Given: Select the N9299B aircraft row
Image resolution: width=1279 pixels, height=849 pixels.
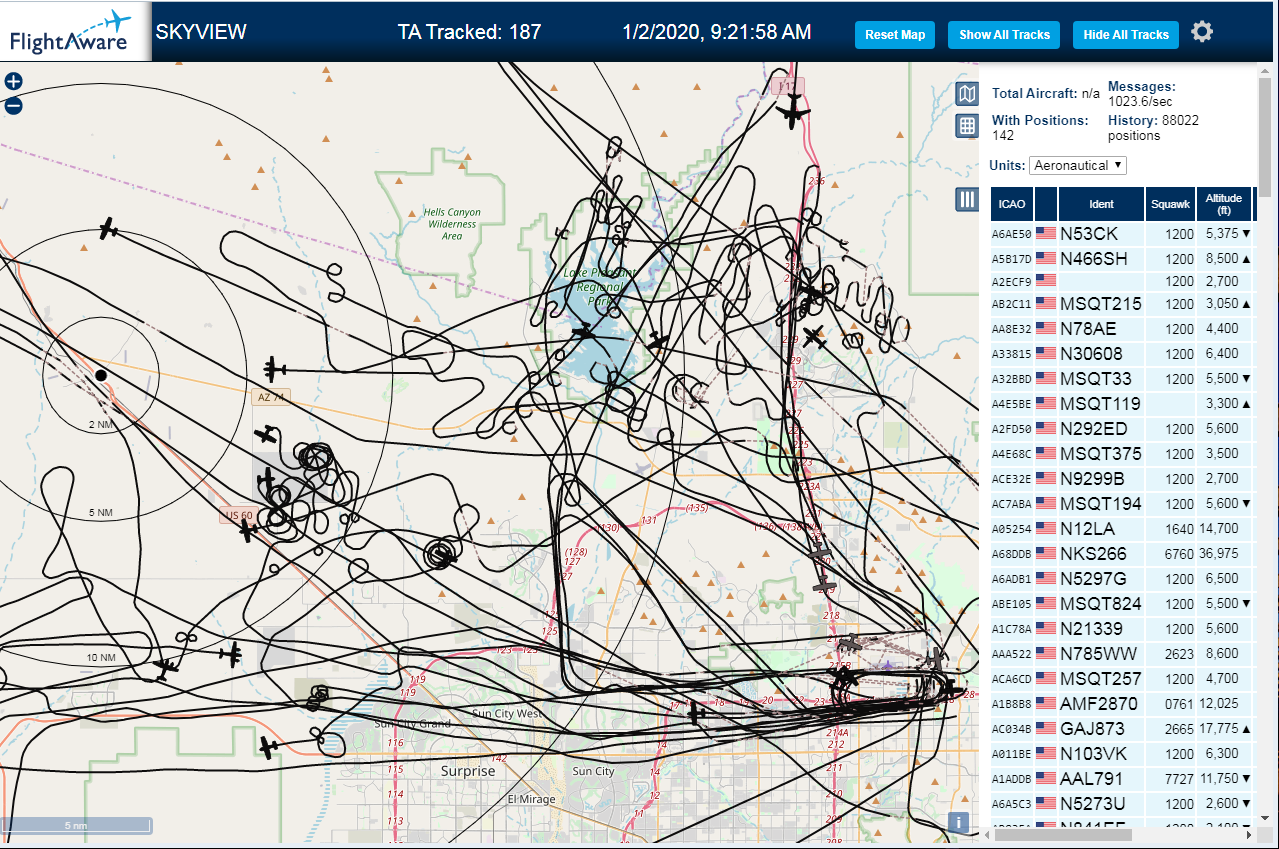Looking at the screenshot, I should click(1122, 478).
